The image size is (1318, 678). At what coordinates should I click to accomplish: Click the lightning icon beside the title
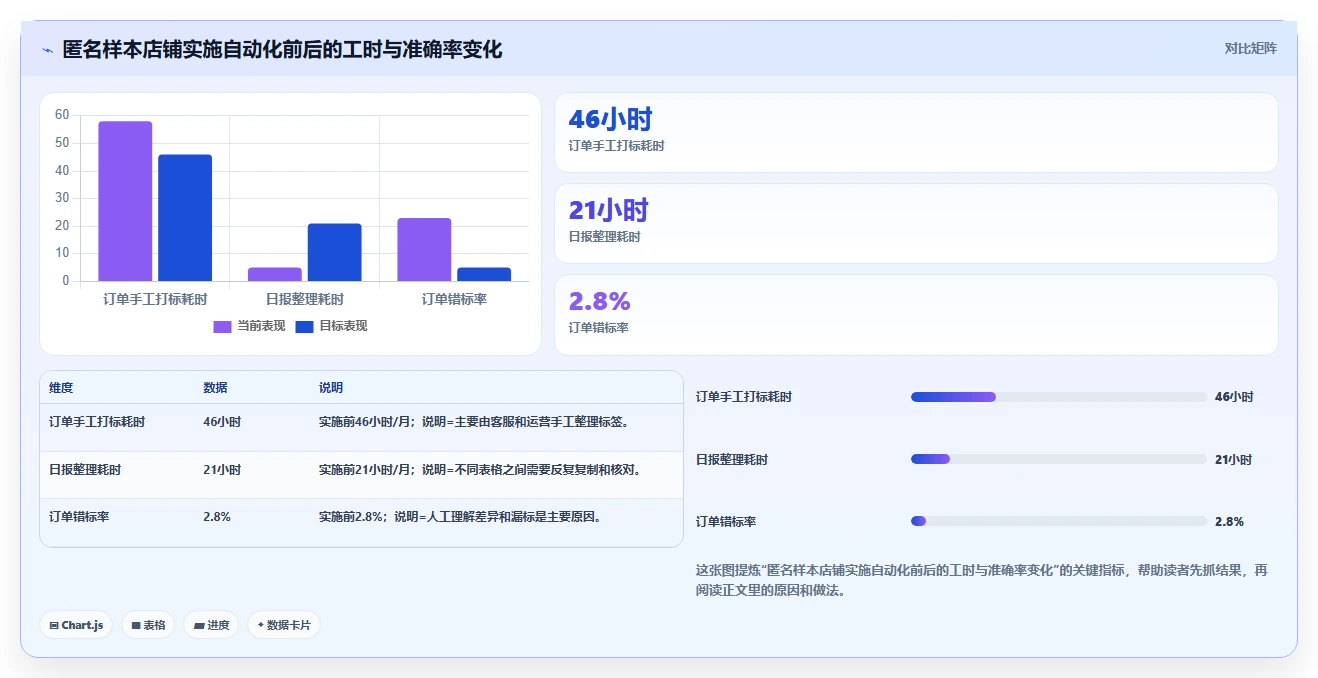click(48, 50)
